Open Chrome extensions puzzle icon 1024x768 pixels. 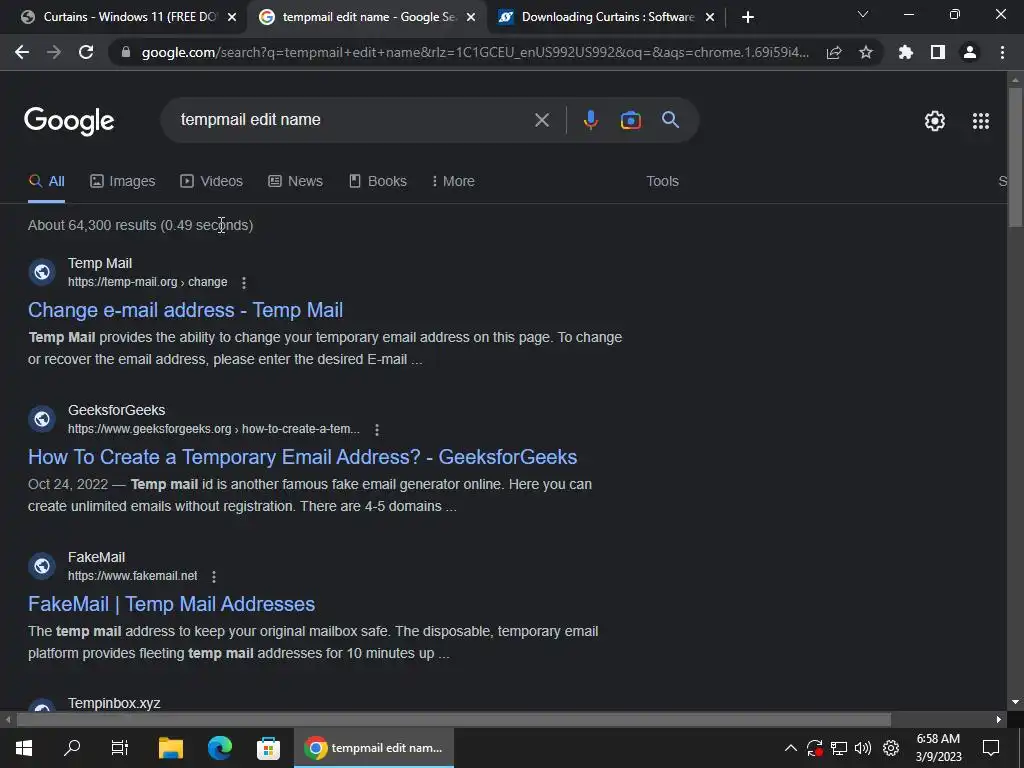pos(906,52)
